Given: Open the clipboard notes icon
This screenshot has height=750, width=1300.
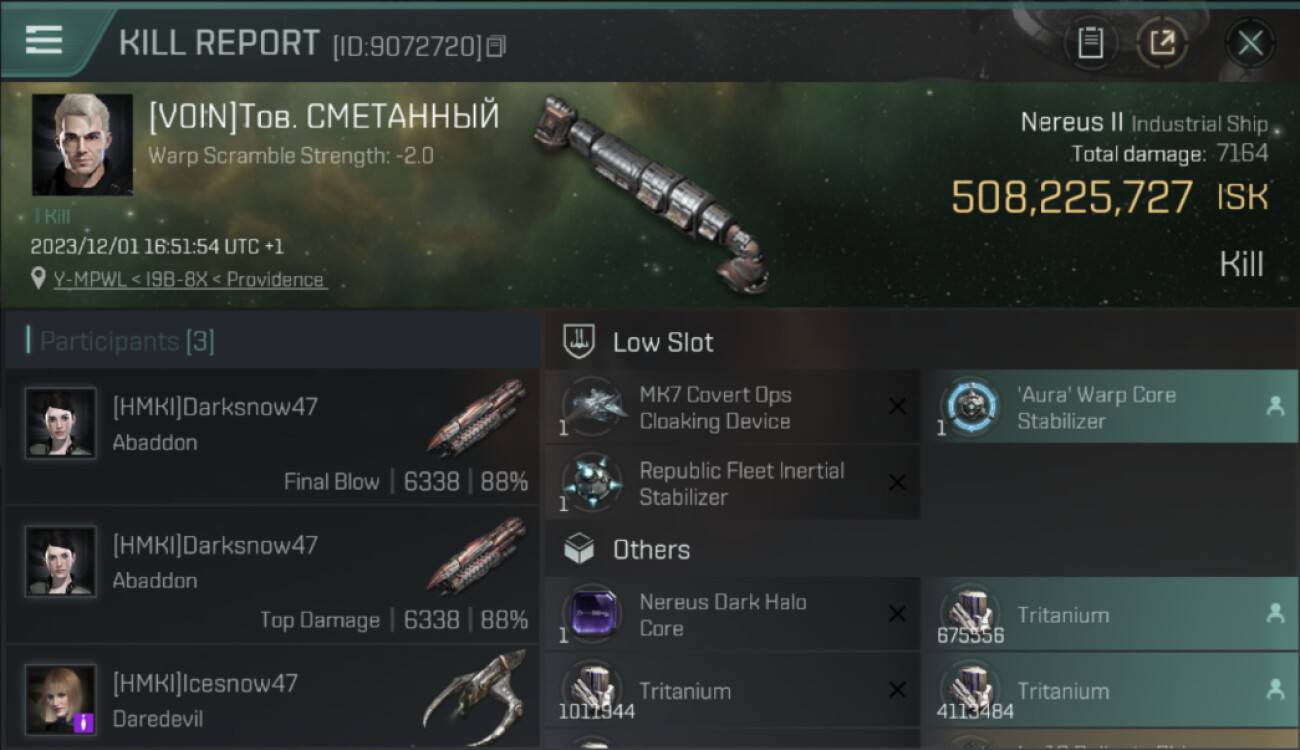Looking at the screenshot, I should click(1090, 43).
